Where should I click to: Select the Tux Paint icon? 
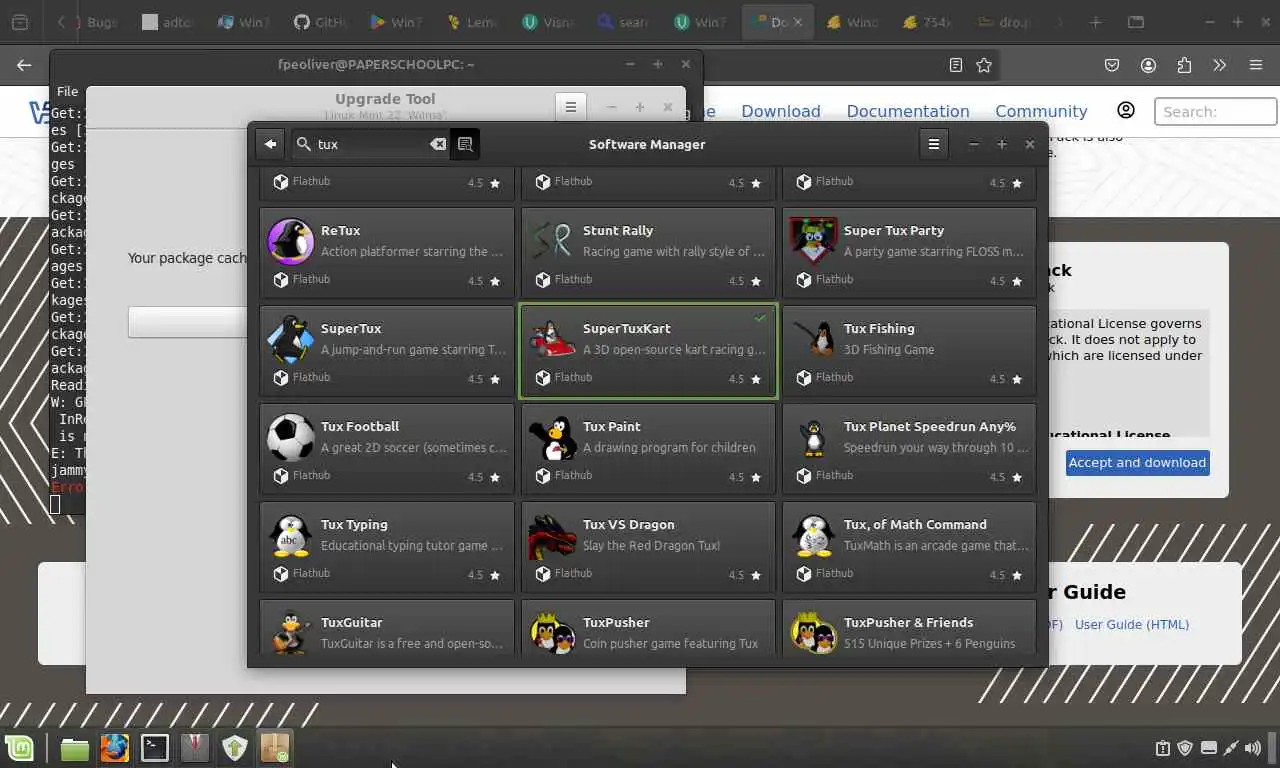[x=552, y=439]
